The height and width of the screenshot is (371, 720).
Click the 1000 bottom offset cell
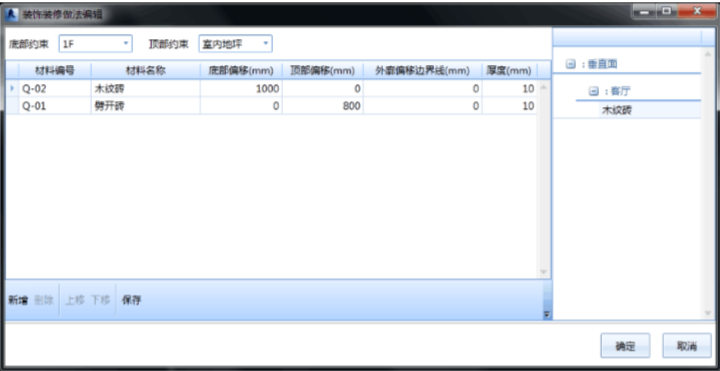coord(241,89)
